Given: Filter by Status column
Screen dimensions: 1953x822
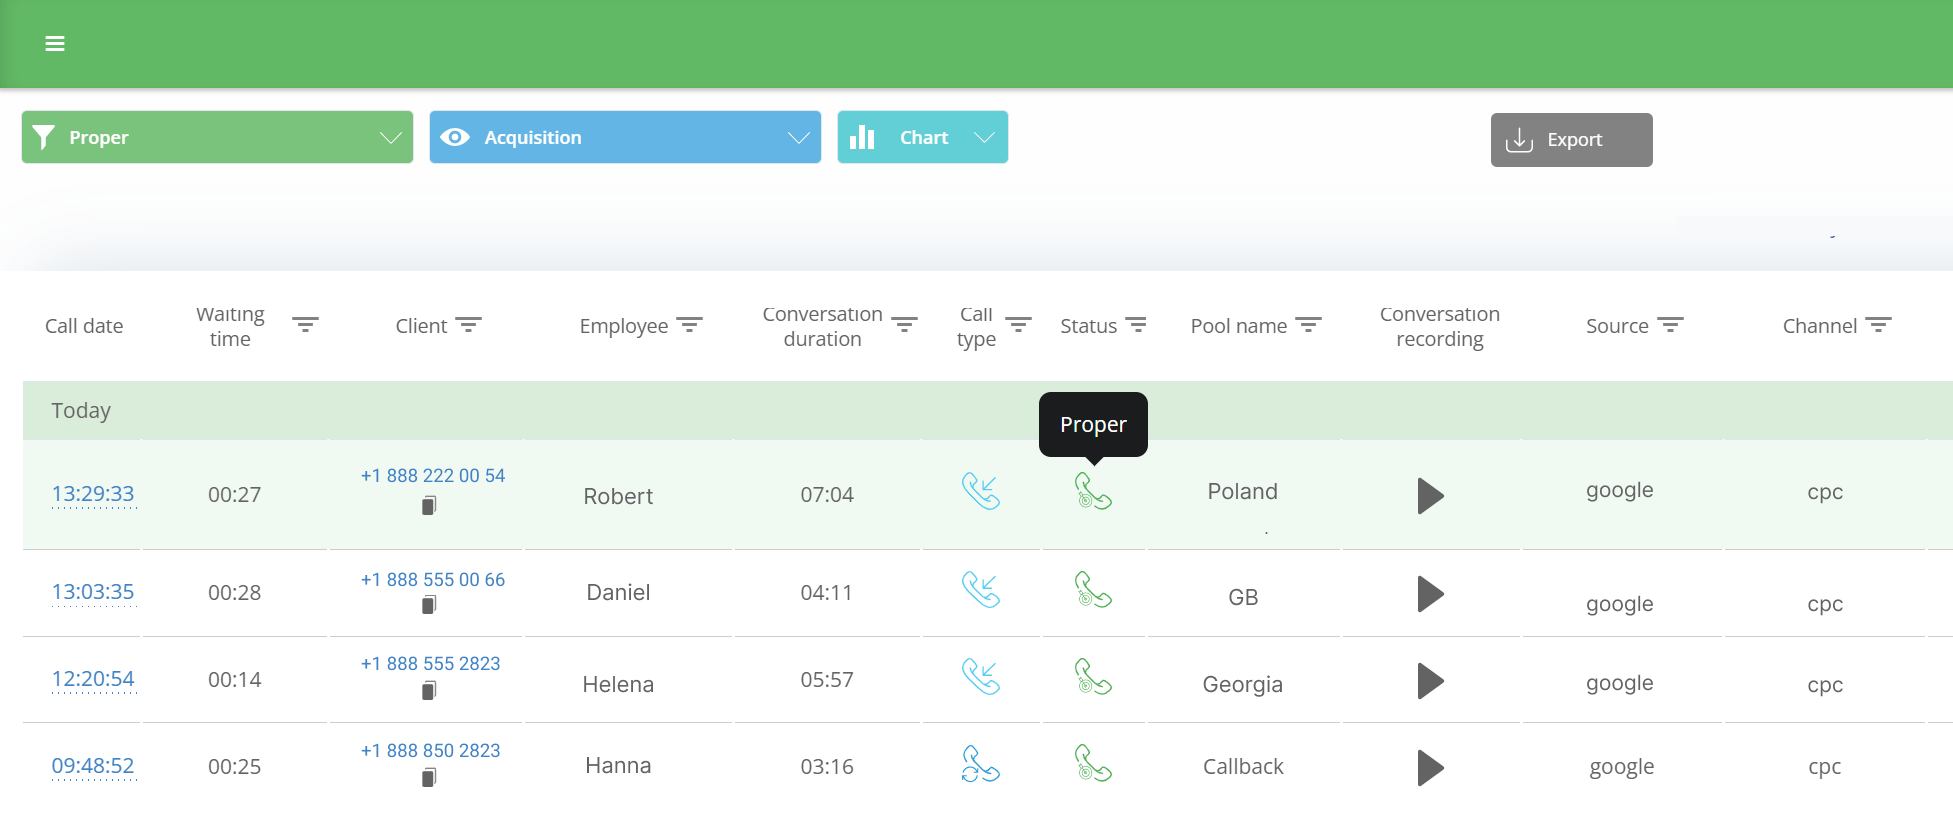Looking at the screenshot, I should [x=1136, y=324].
